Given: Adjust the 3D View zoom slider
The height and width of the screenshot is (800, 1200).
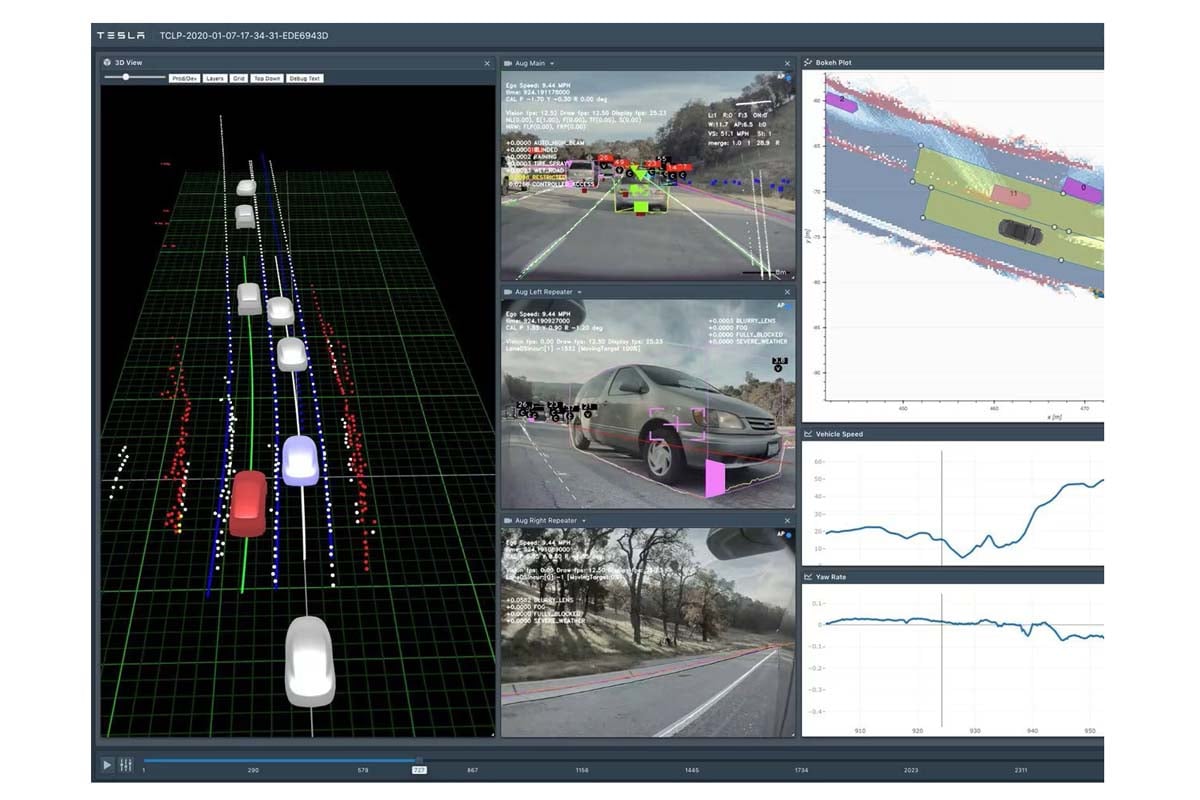Looking at the screenshot, I should pos(124,77).
